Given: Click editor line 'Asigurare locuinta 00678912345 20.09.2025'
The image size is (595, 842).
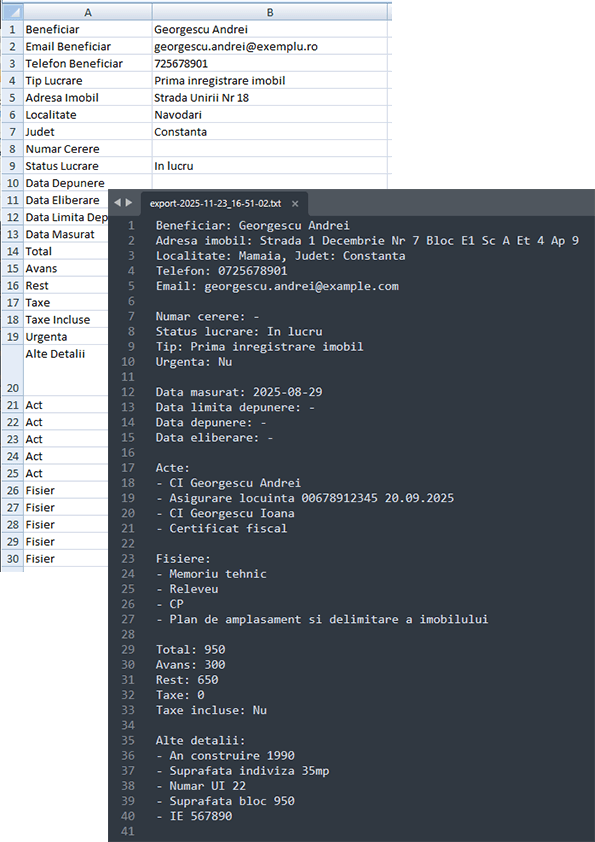Looking at the screenshot, I should (305, 498).
